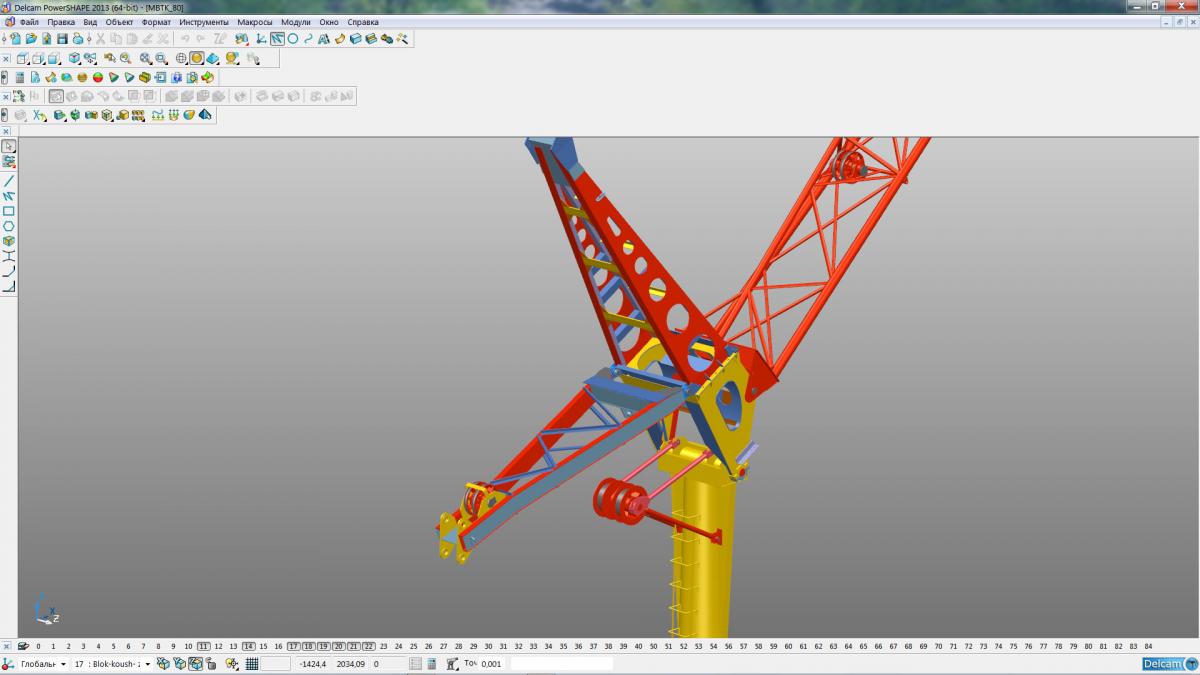Create a new model via New icon
This screenshot has width=1200, height=675.
click(16, 38)
